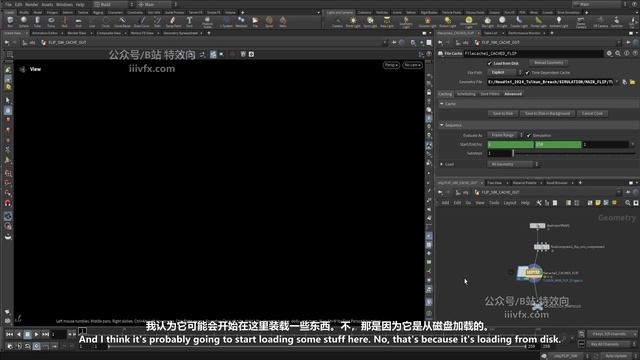
Task: Click the timeline Play forward button
Action: click(x=36, y=335)
